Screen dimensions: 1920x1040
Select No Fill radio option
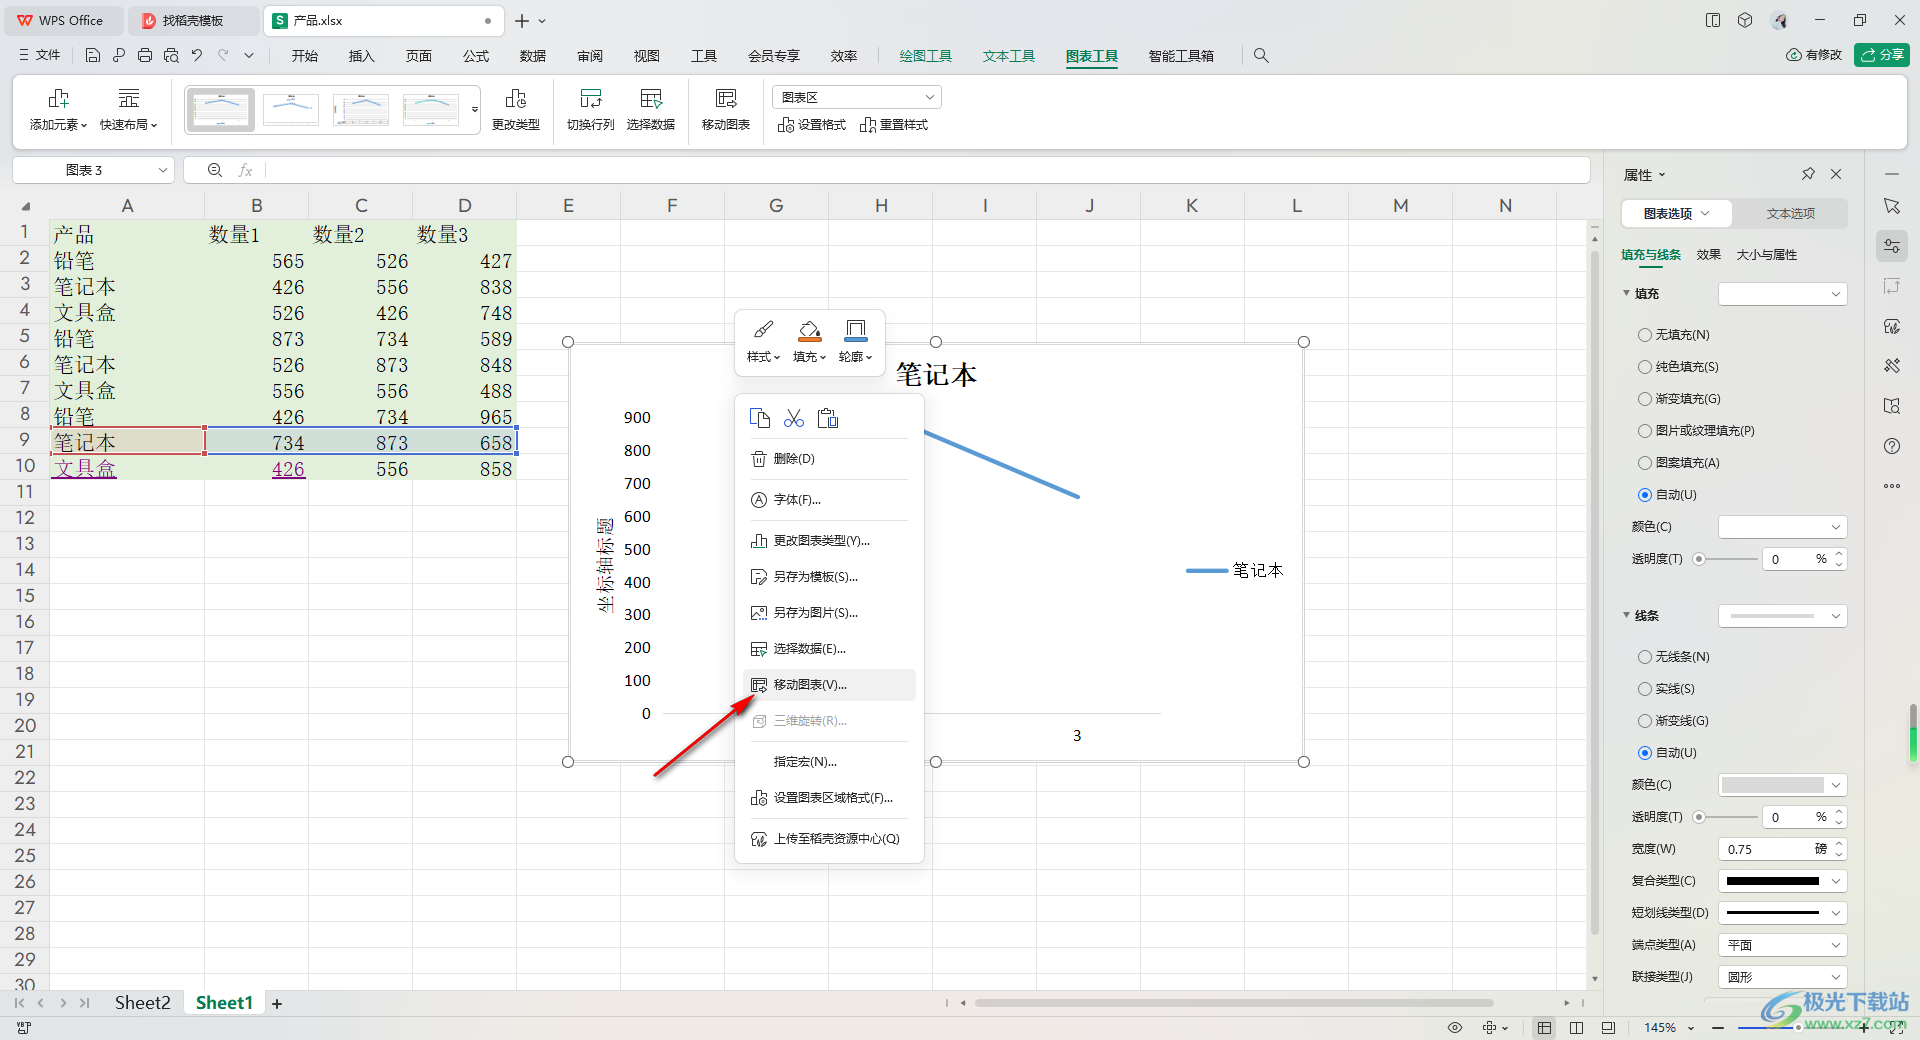[x=1645, y=335]
